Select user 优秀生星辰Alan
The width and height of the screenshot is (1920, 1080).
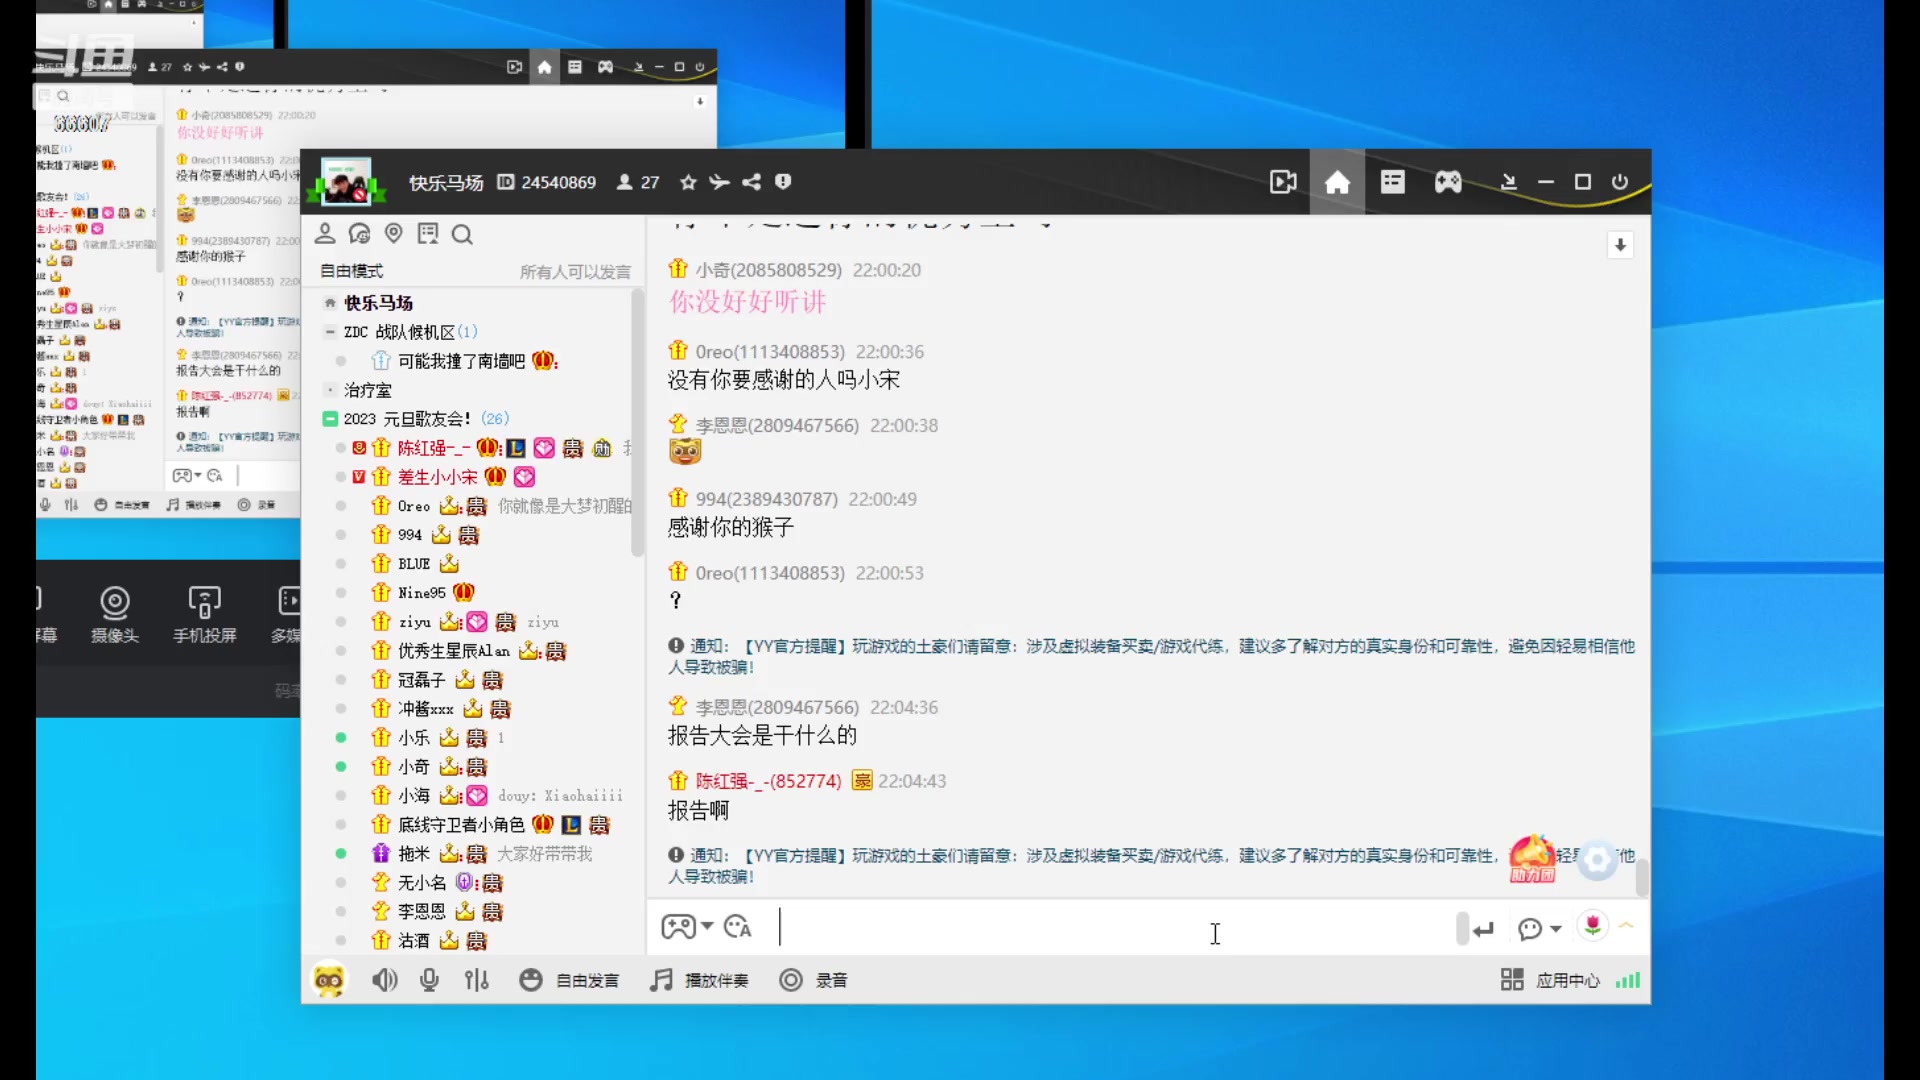tap(453, 651)
